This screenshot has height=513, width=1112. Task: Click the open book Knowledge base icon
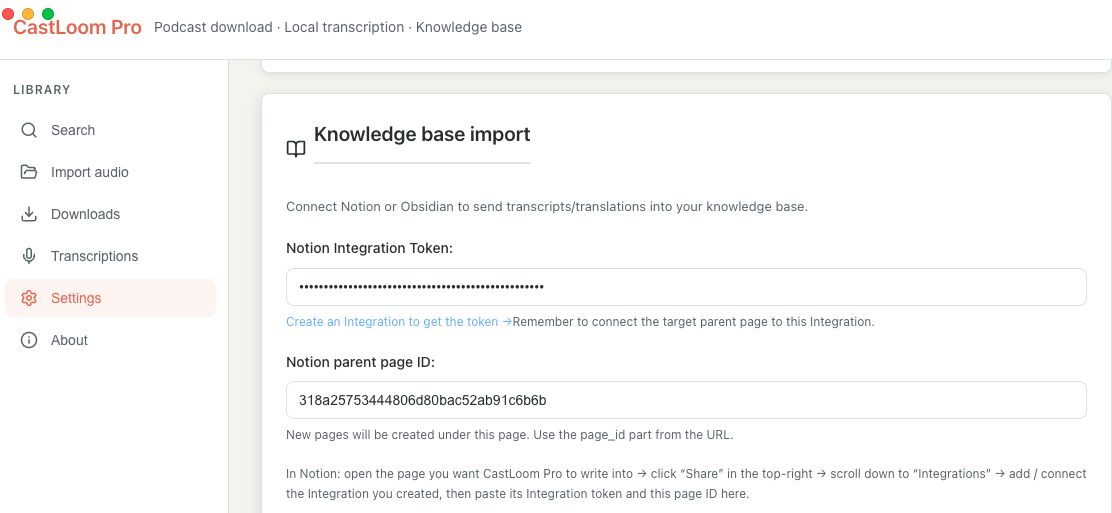[x=296, y=149]
